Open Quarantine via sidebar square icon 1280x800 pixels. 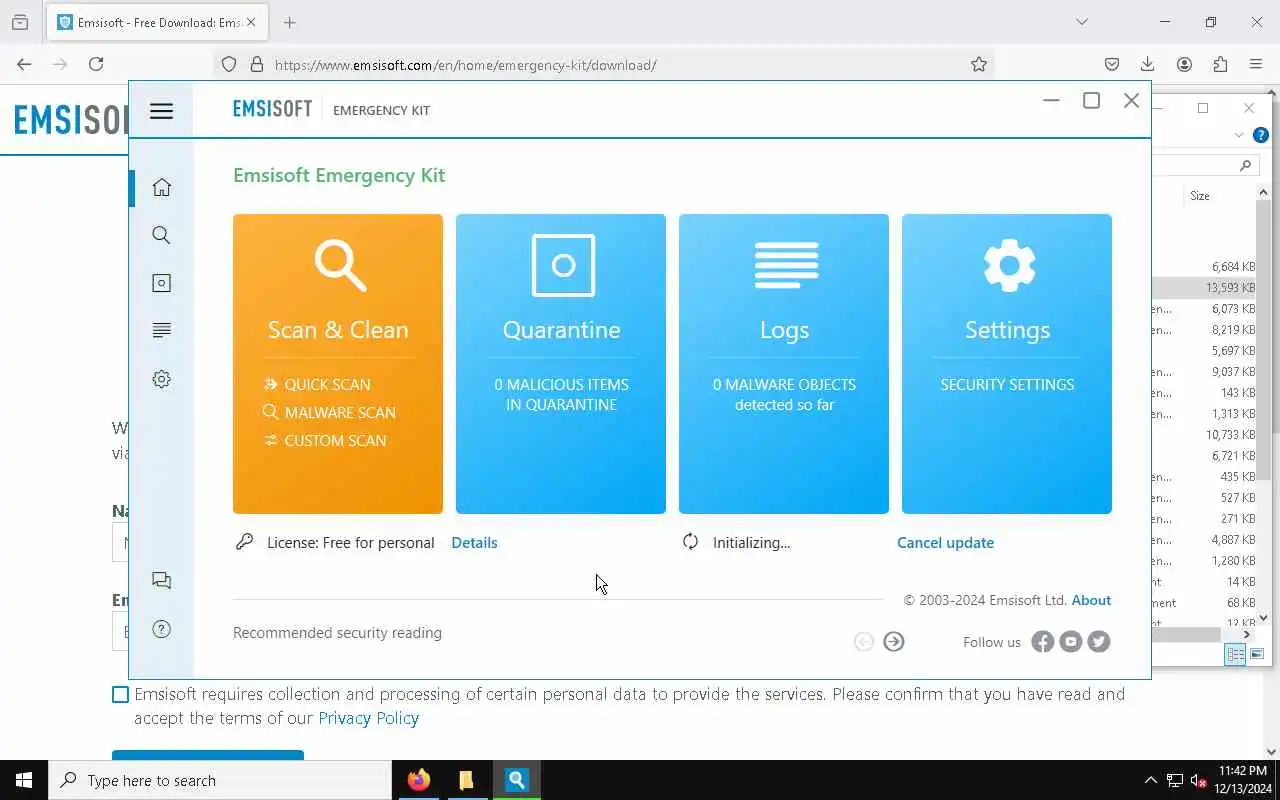pyautogui.click(x=161, y=283)
